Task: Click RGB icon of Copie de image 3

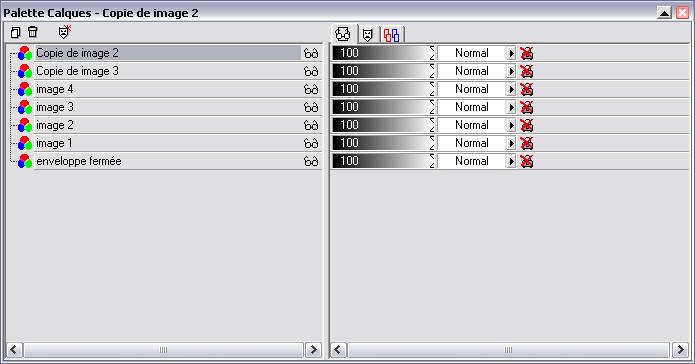Action: tap(25, 71)
